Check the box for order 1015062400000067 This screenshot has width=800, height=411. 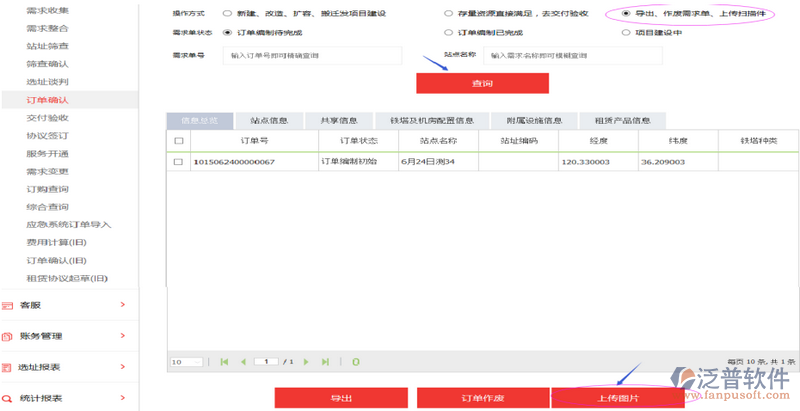click(178, 161)
